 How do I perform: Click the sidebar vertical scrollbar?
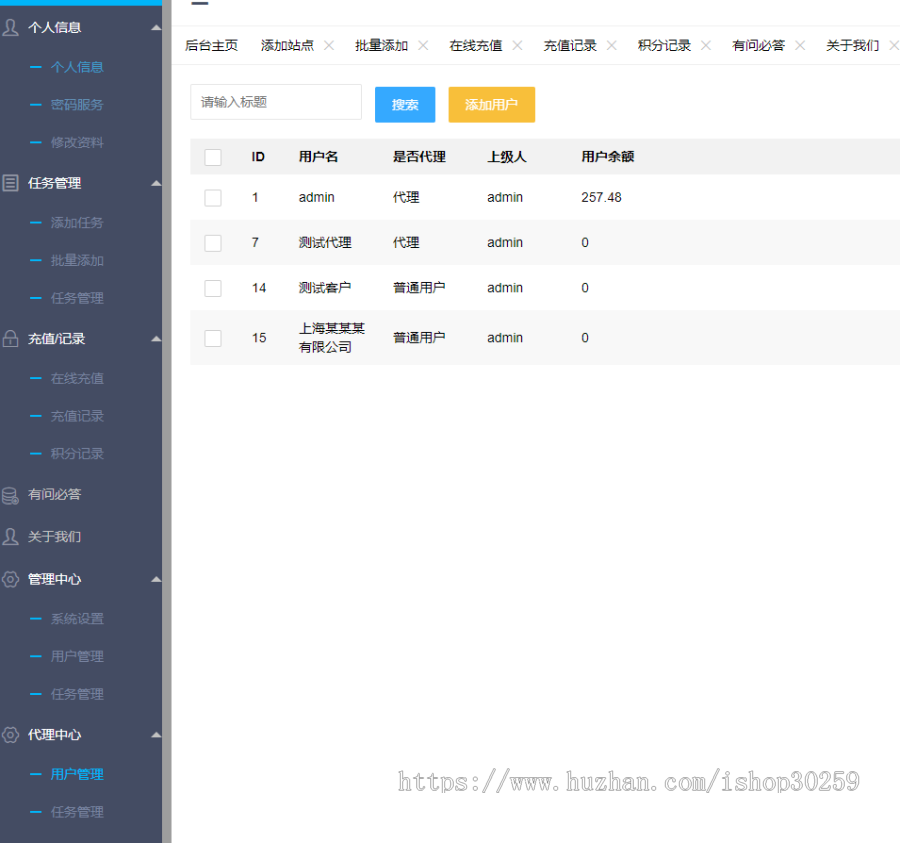[x=166, y=421]
